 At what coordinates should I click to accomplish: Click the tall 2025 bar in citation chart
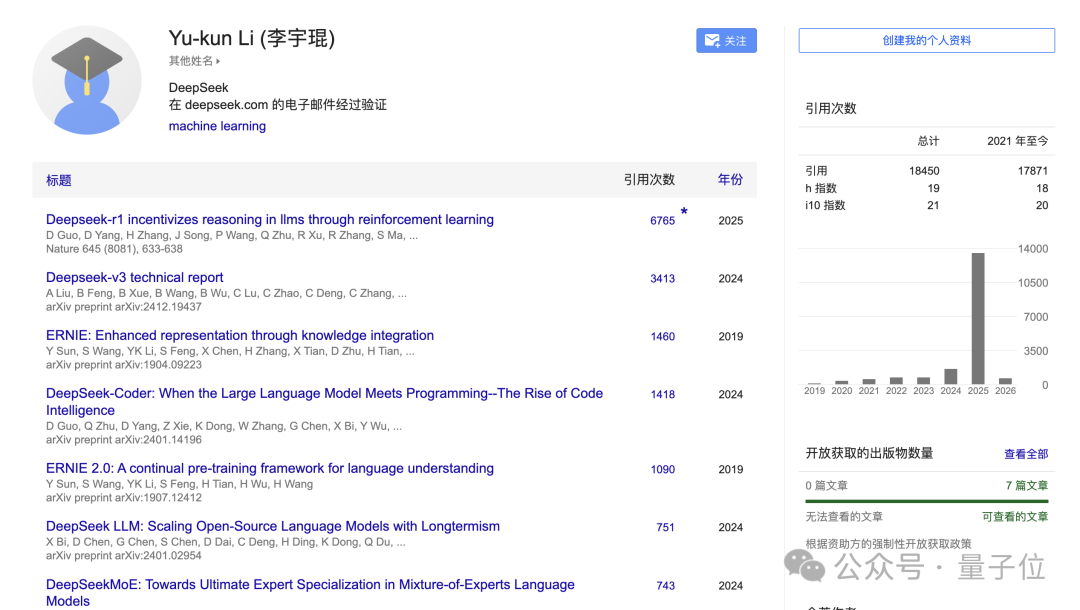click(x=978, y=318)
